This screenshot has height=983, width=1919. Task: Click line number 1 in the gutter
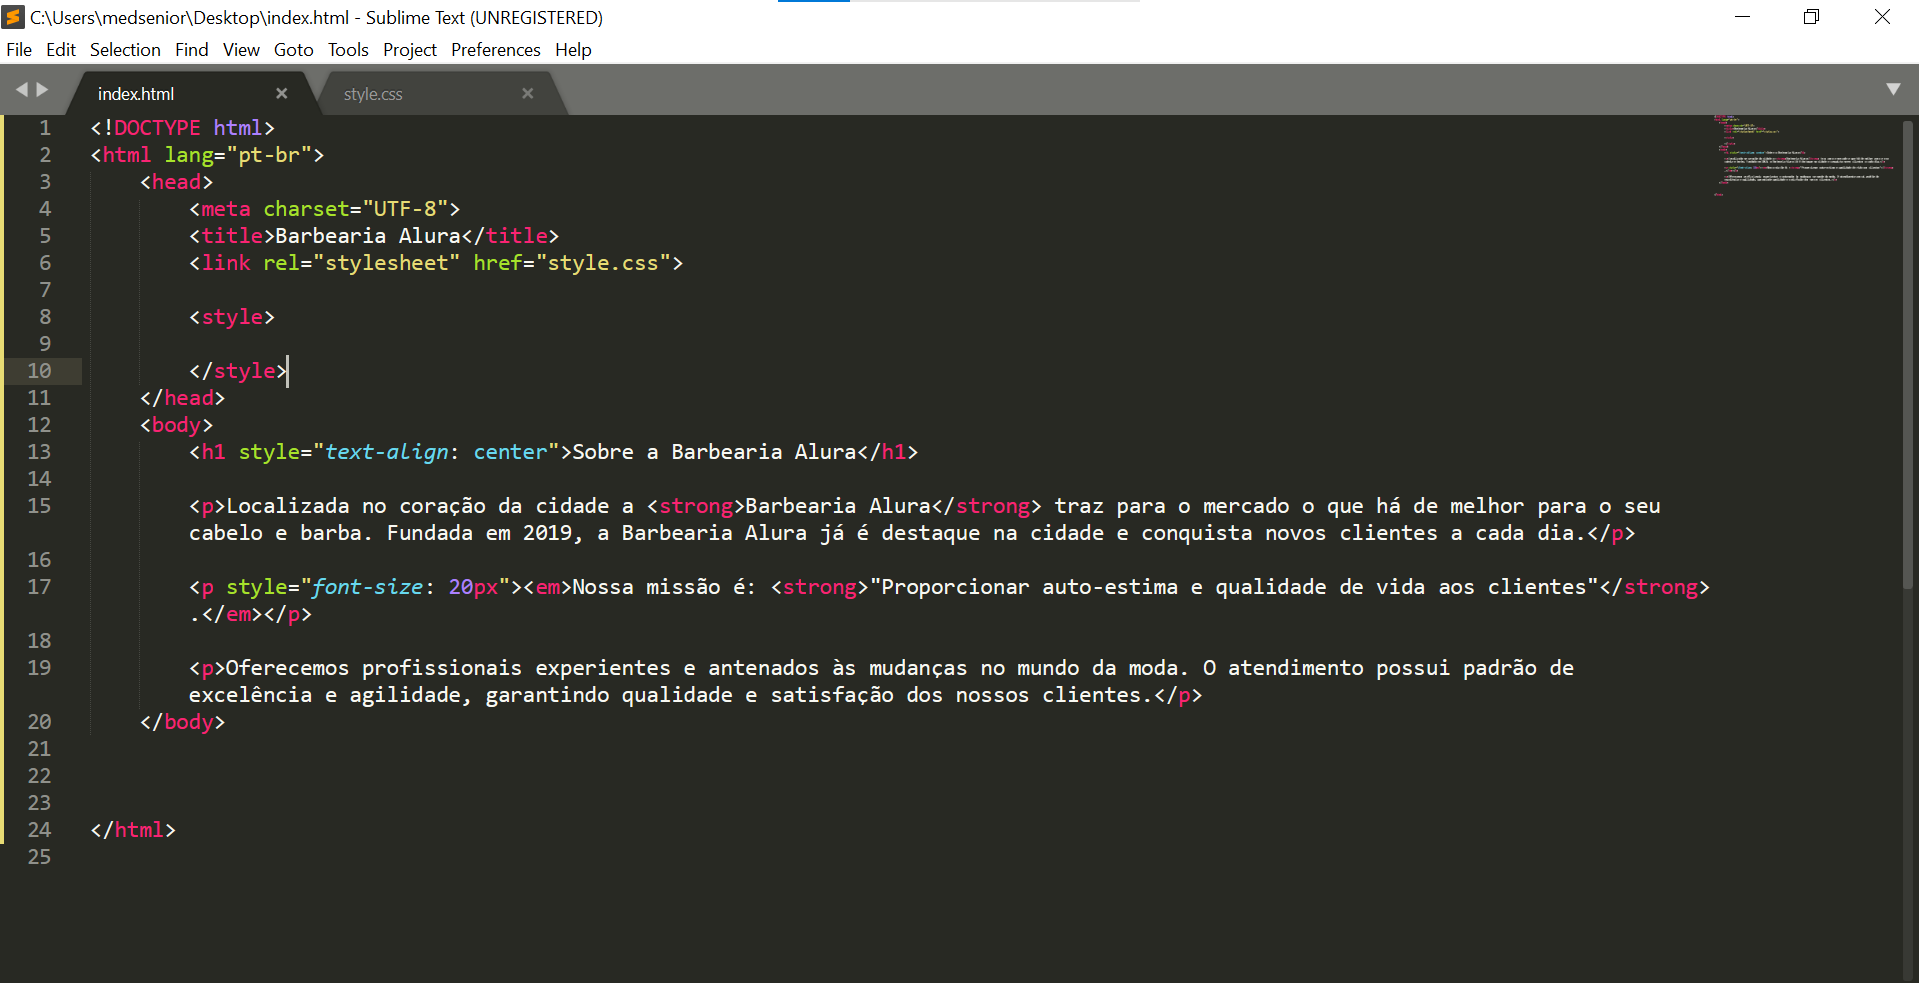click(45, 128)
